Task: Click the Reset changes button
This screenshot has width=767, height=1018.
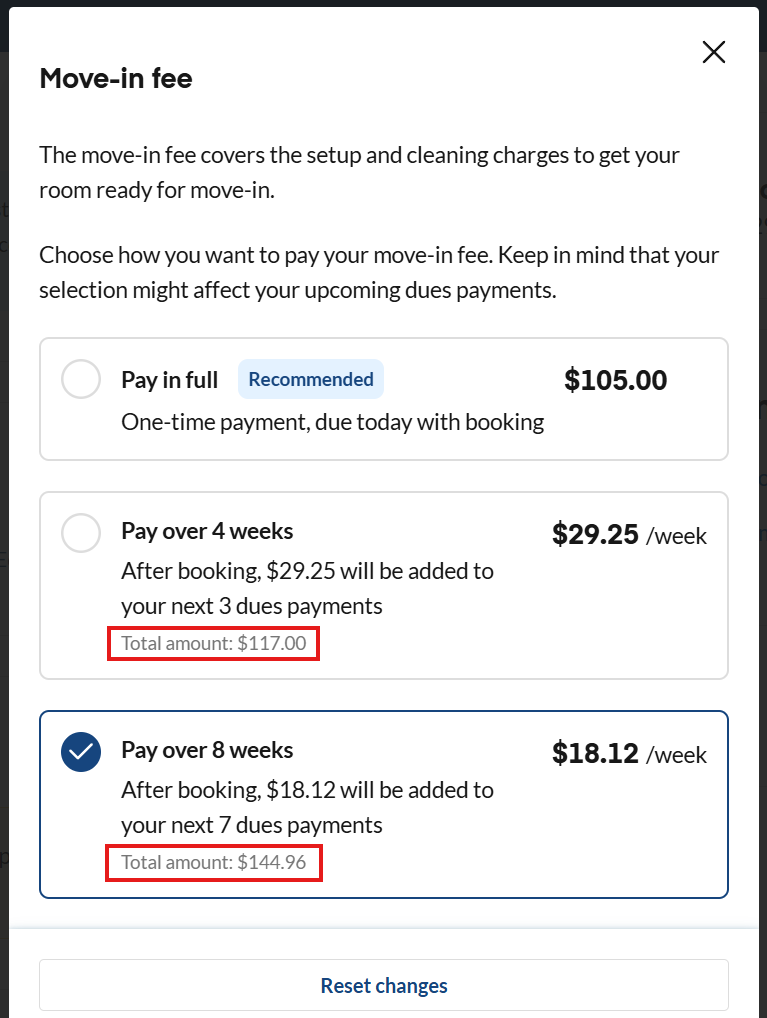Action: point(384,985)
